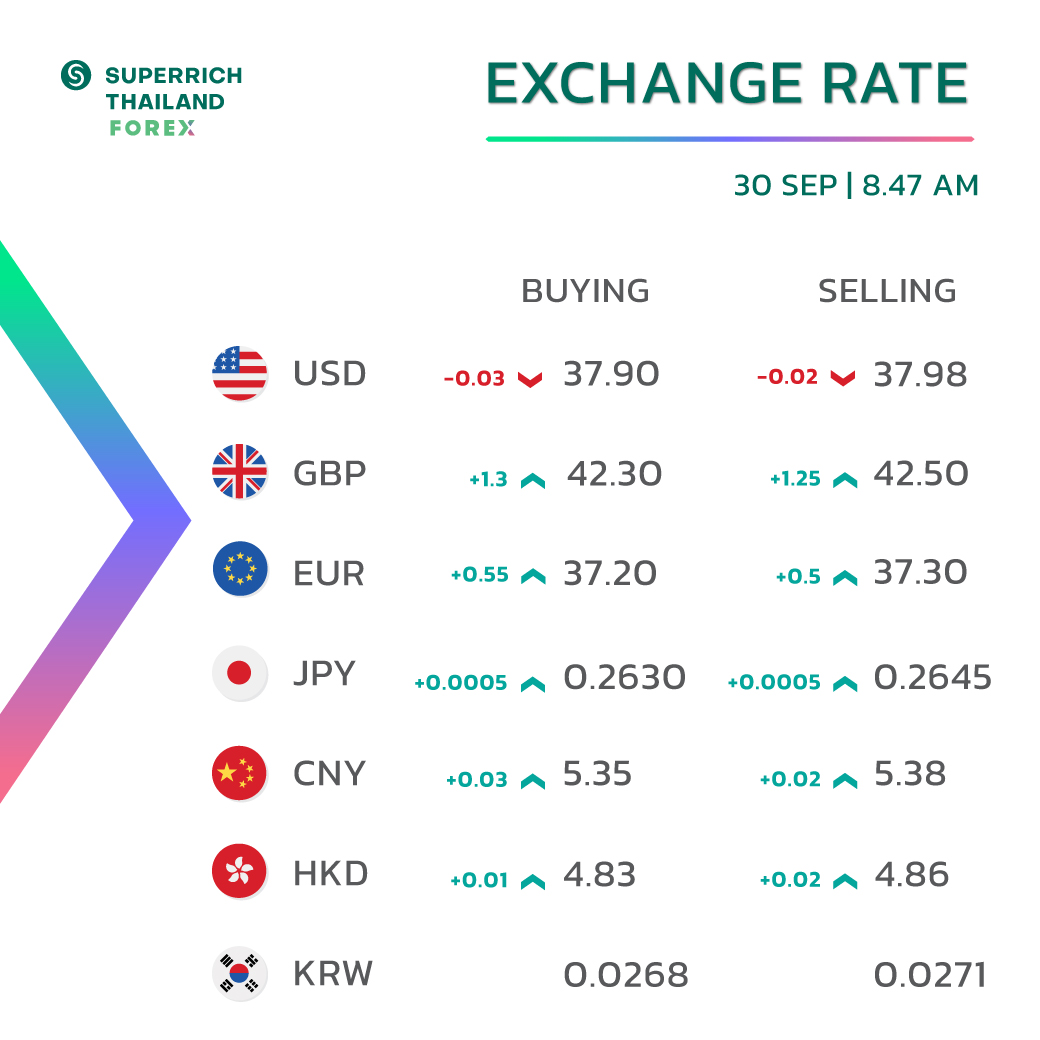Click the Hong Kong flag icon

tap(239, 871)
